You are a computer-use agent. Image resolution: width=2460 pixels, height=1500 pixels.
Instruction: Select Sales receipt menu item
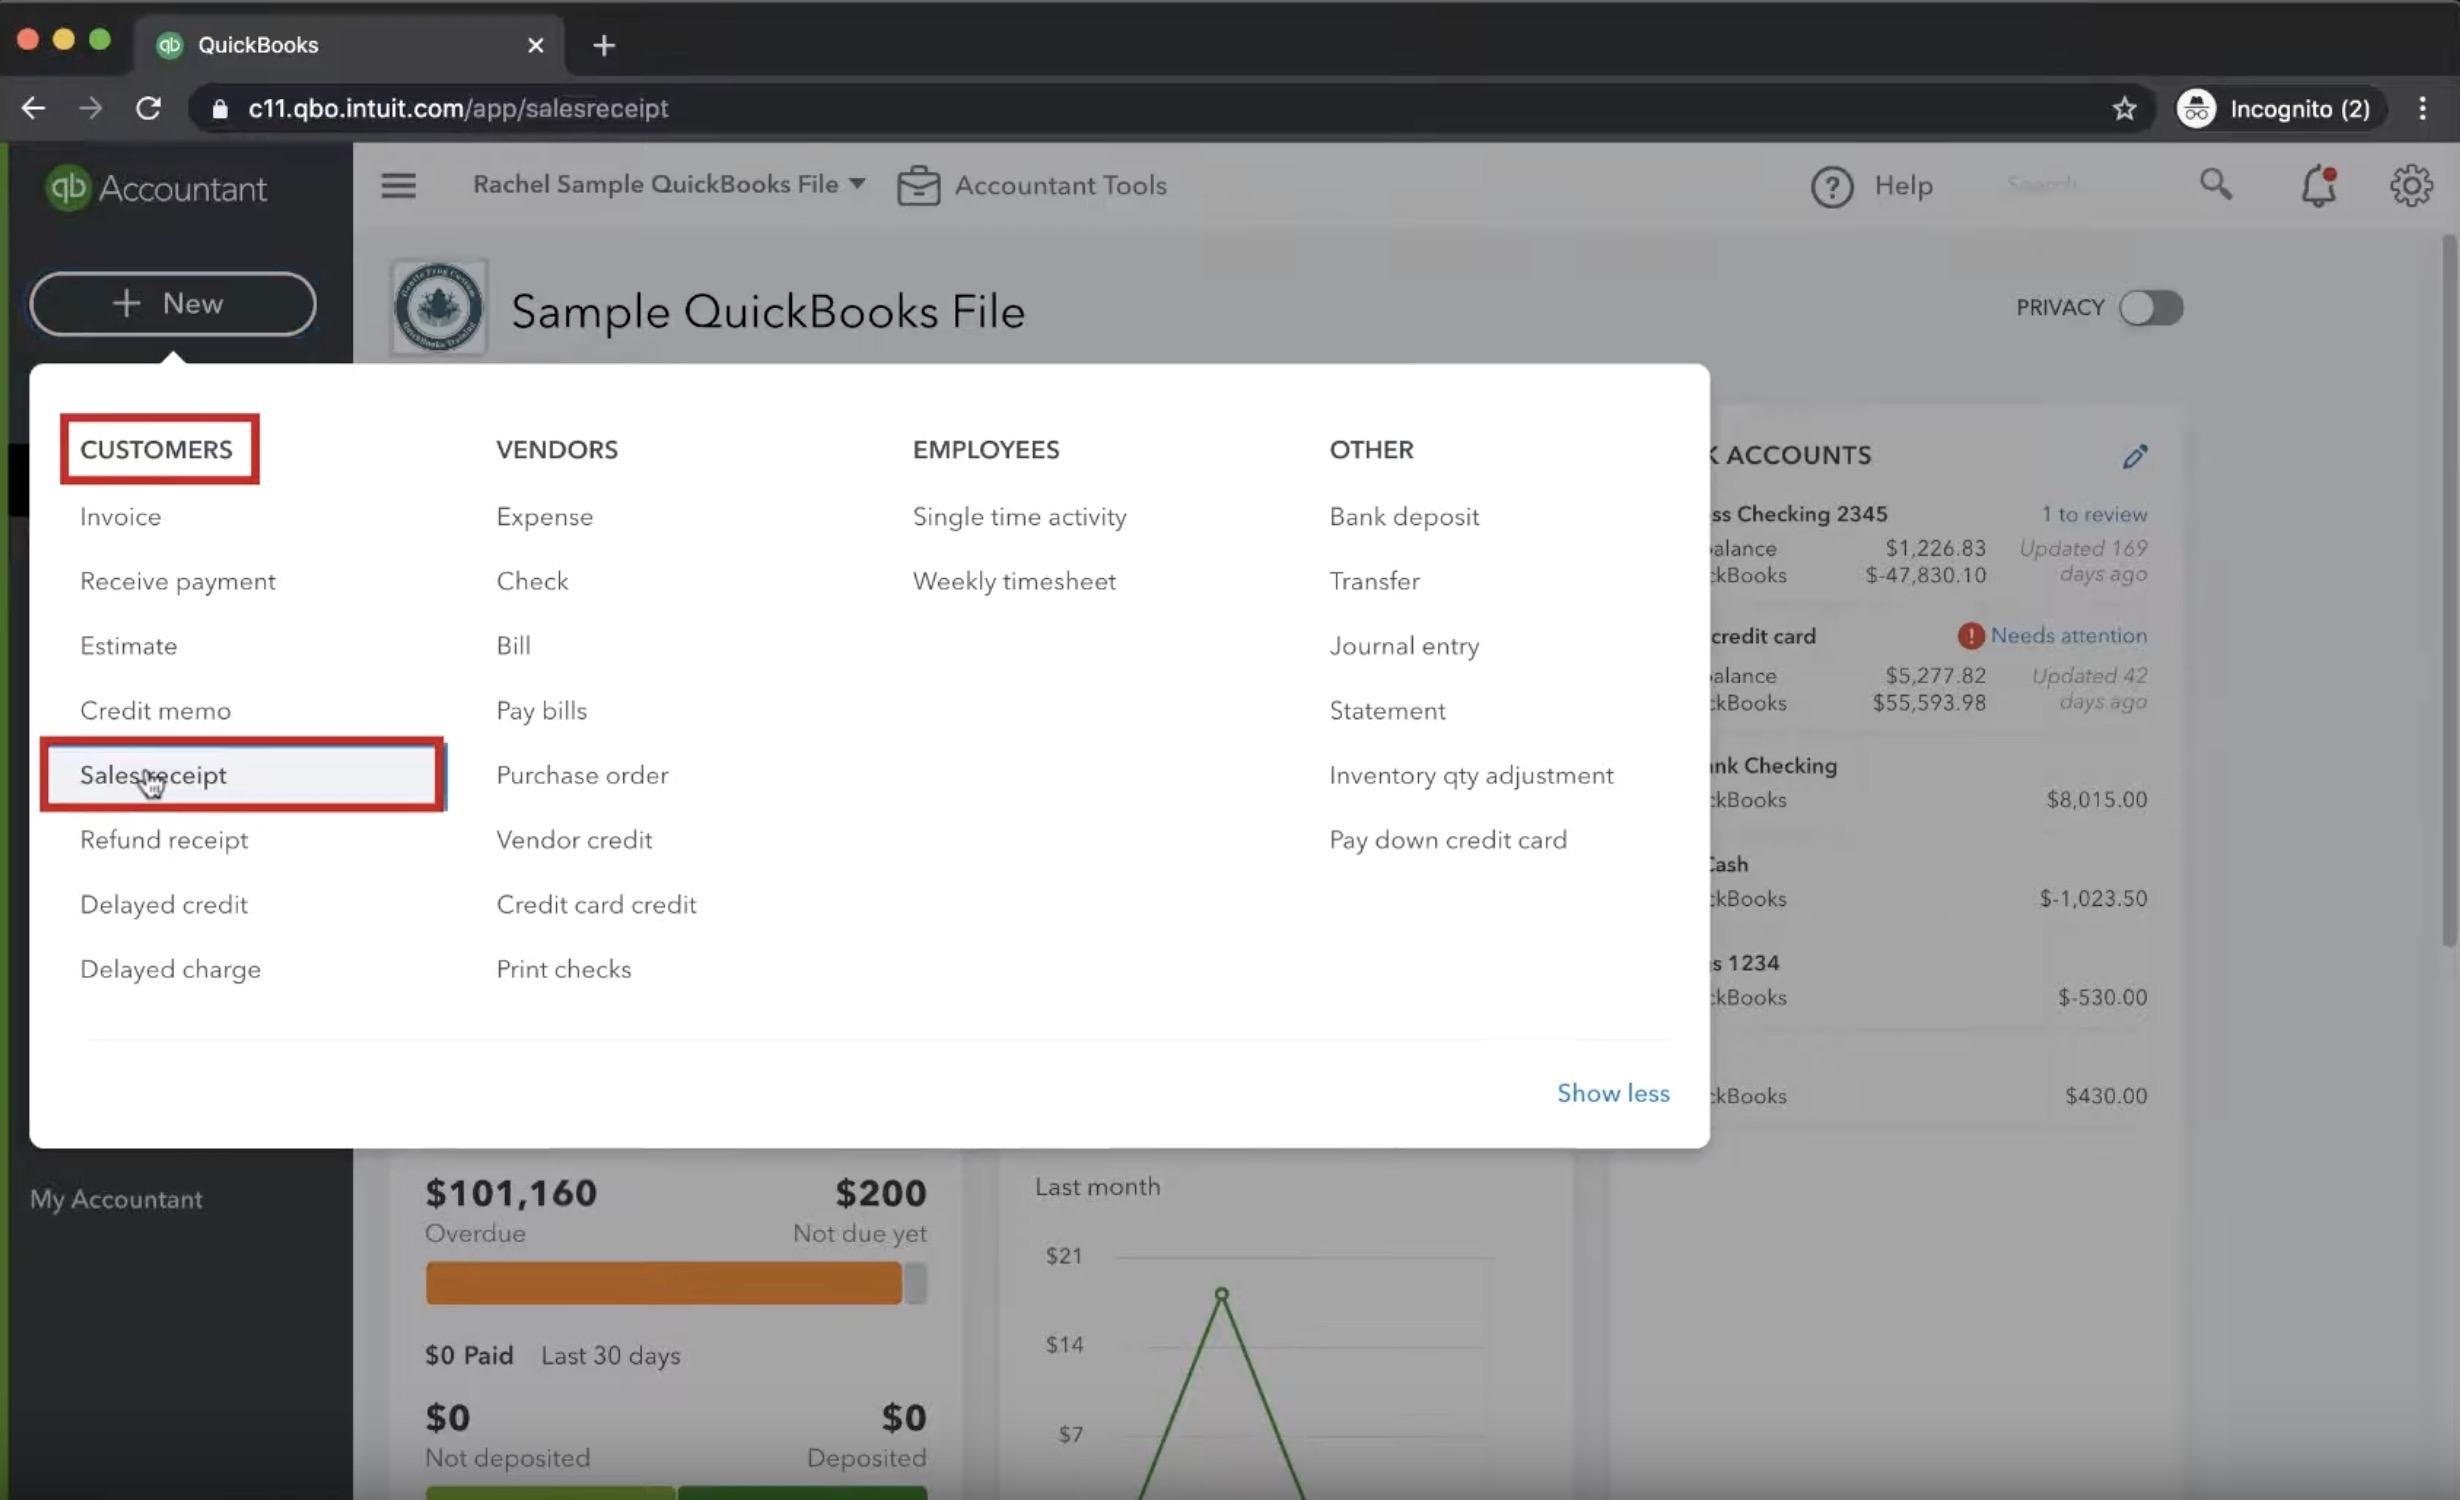coord(242,775)
